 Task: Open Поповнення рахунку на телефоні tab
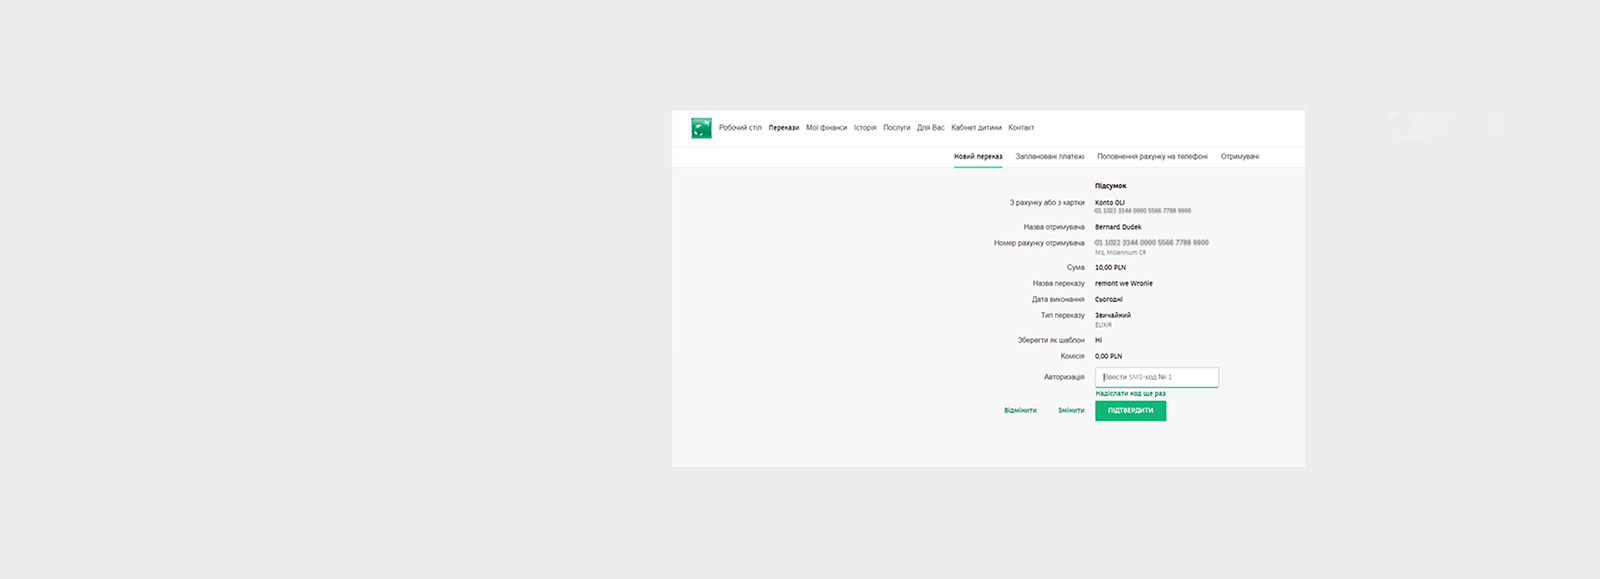[x=1152, y=157]
